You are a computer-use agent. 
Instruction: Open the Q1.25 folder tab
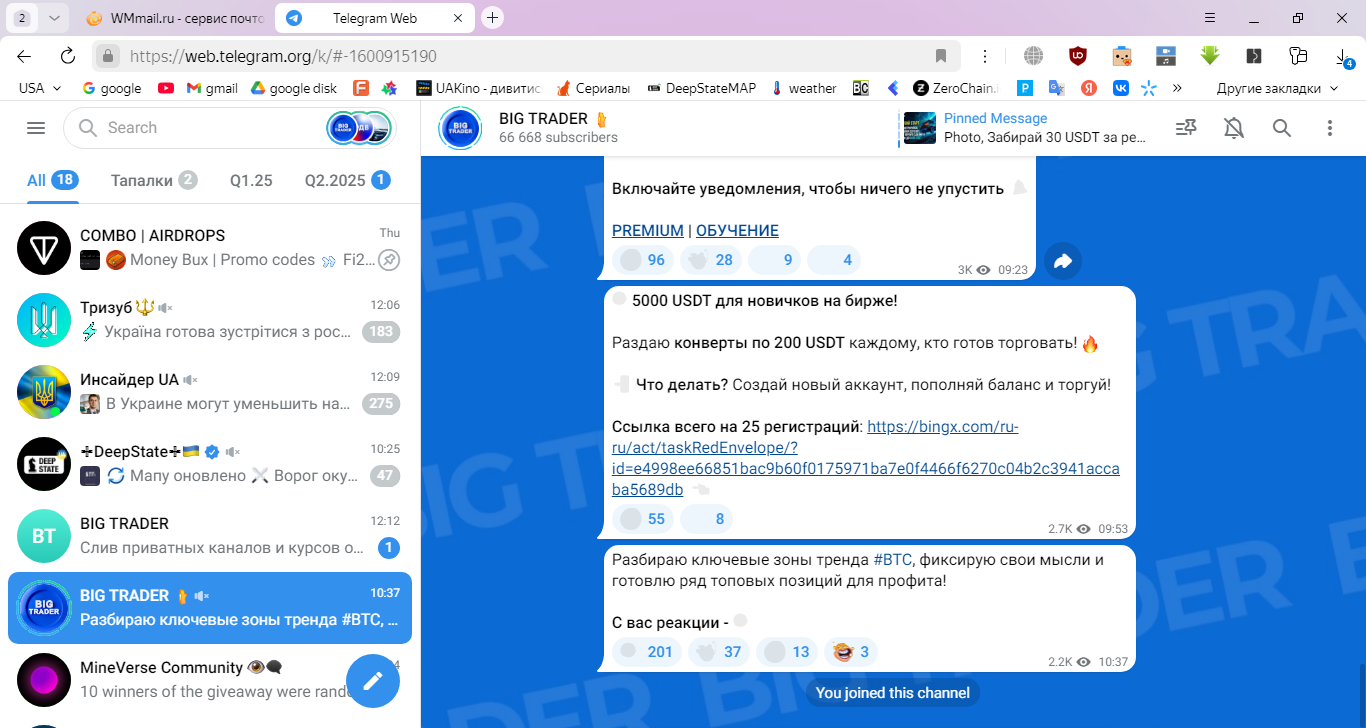point(251,181)
